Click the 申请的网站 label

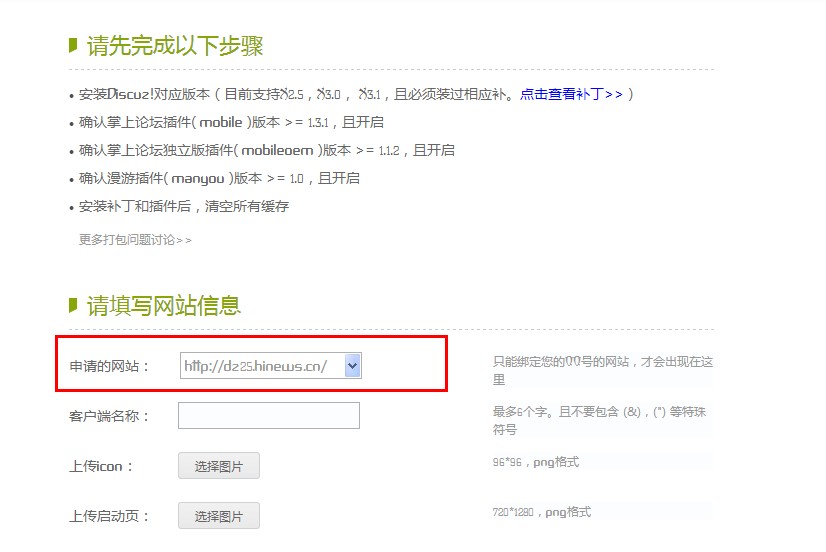(110, 366)
